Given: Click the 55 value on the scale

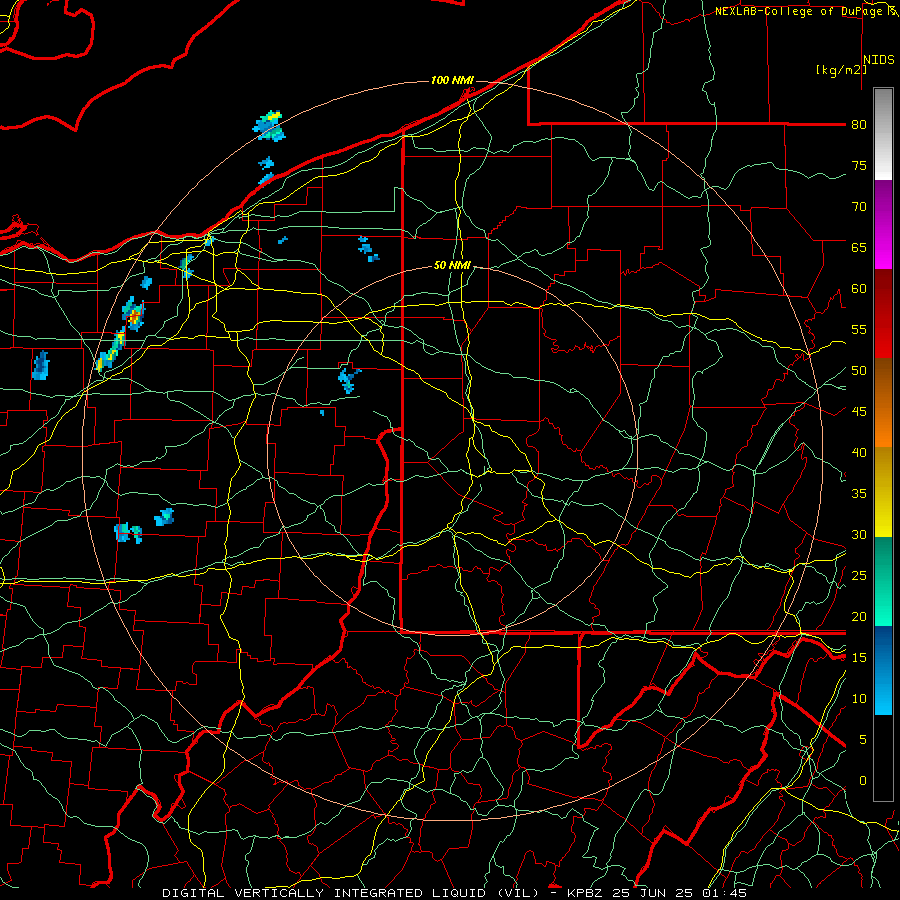Looking at the screenshot, I should point(859,329).
